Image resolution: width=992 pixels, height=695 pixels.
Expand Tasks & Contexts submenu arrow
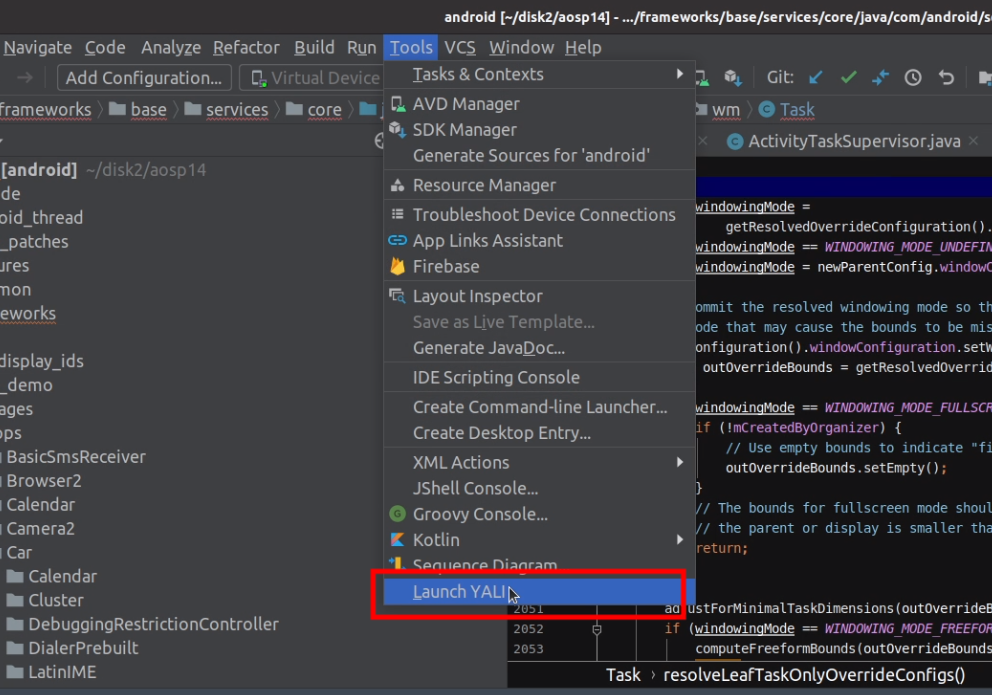(x=679, y=74)
